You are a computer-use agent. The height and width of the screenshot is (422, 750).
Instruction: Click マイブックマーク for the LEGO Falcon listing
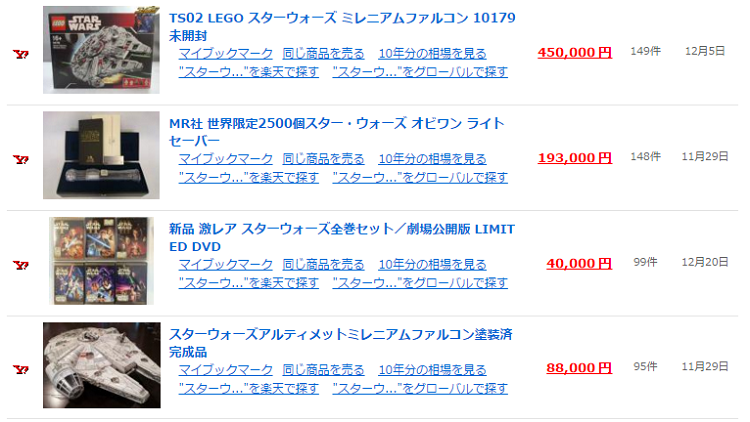pyautogui.click(x=226, y=53)
